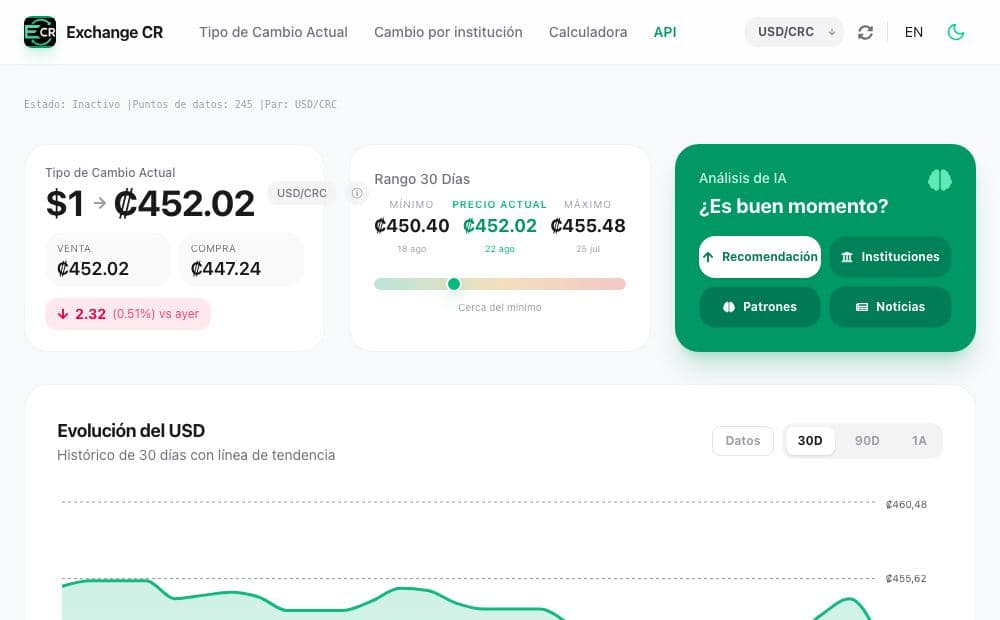Click the VENTA ₡452.02 box
1000x620 pixels.
[x=108, y=260]
